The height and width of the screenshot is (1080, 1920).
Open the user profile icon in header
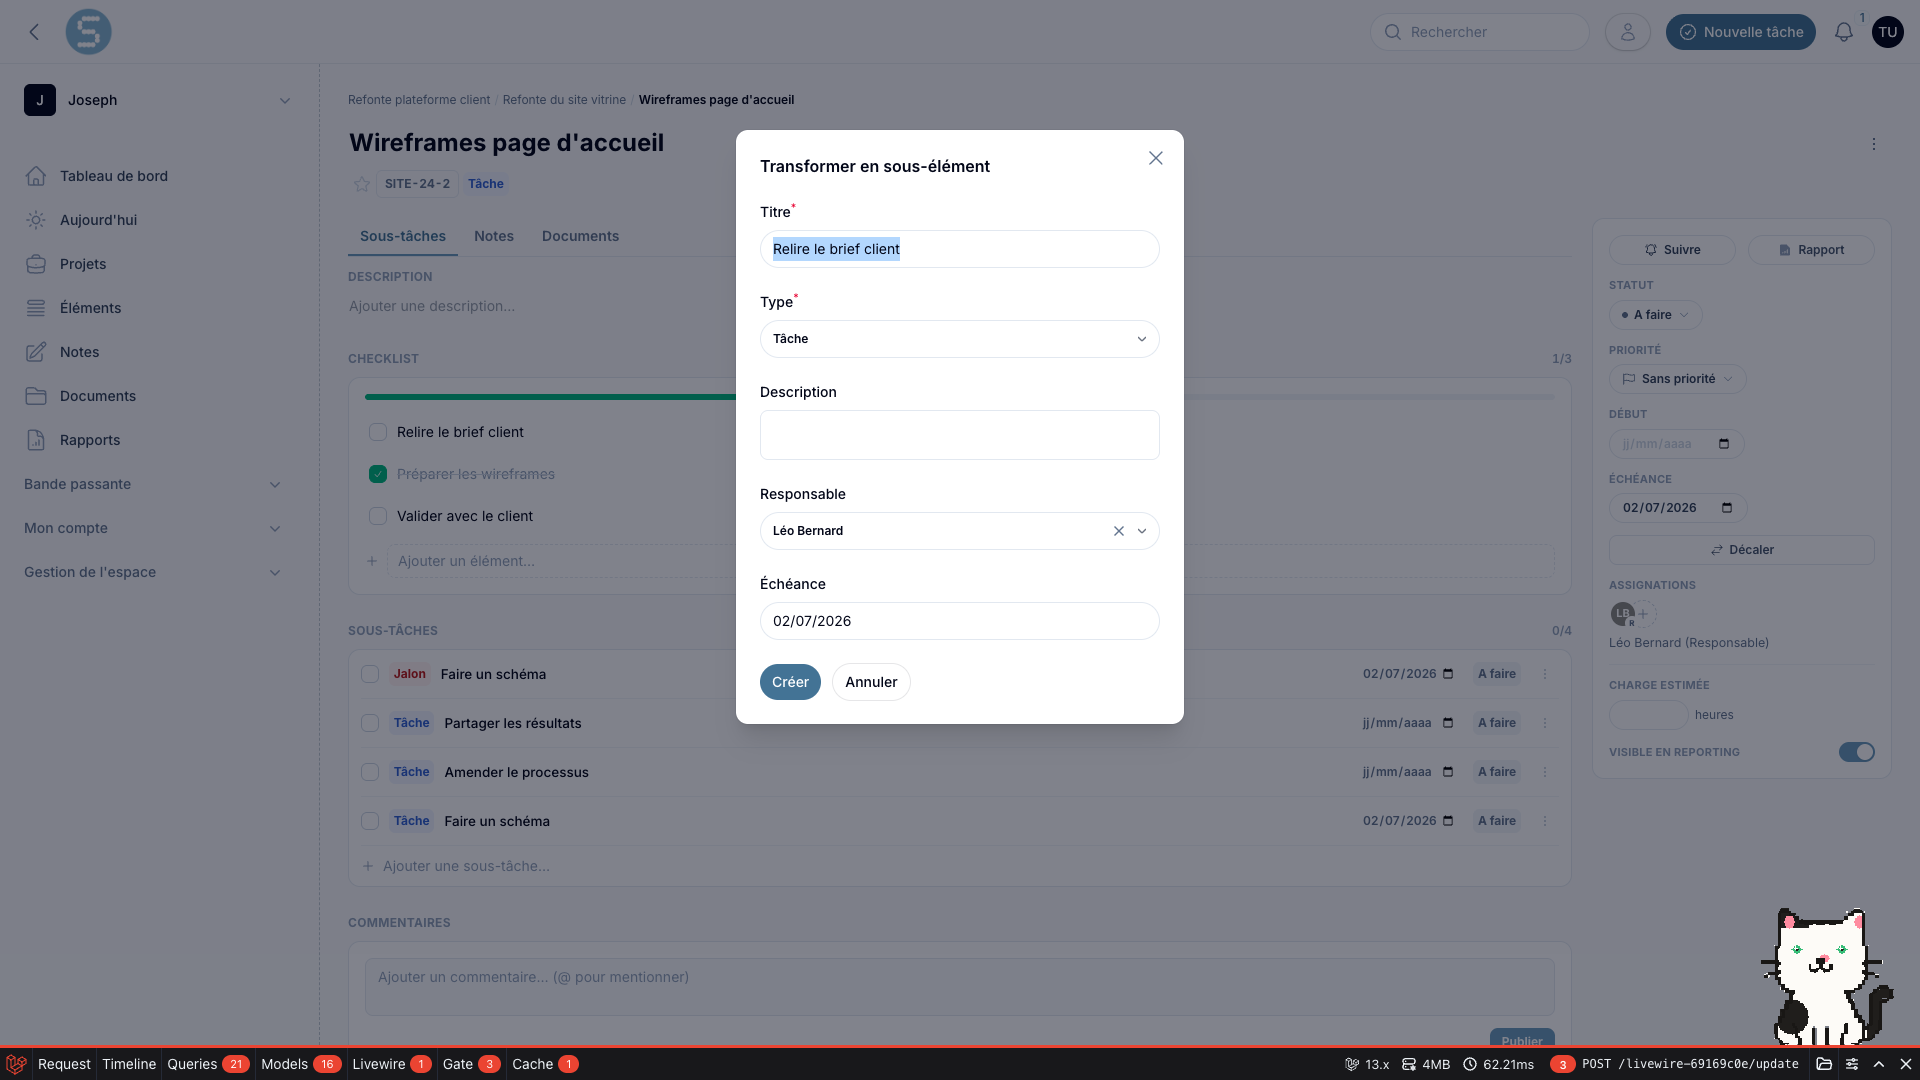pyautogui.click(x=1628, y=32)
